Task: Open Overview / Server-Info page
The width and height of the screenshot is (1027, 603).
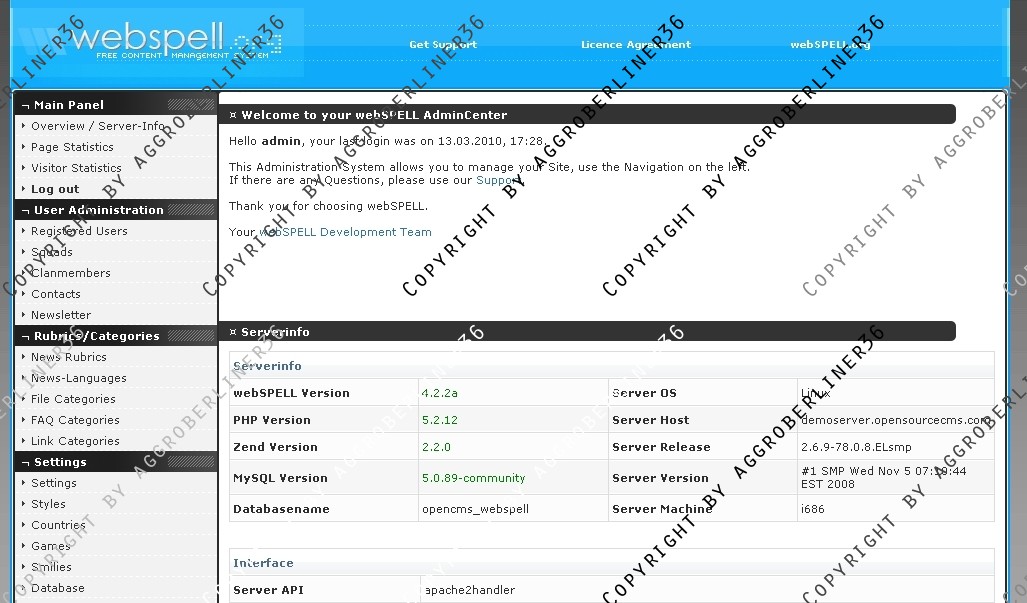Action: (97, 126)
